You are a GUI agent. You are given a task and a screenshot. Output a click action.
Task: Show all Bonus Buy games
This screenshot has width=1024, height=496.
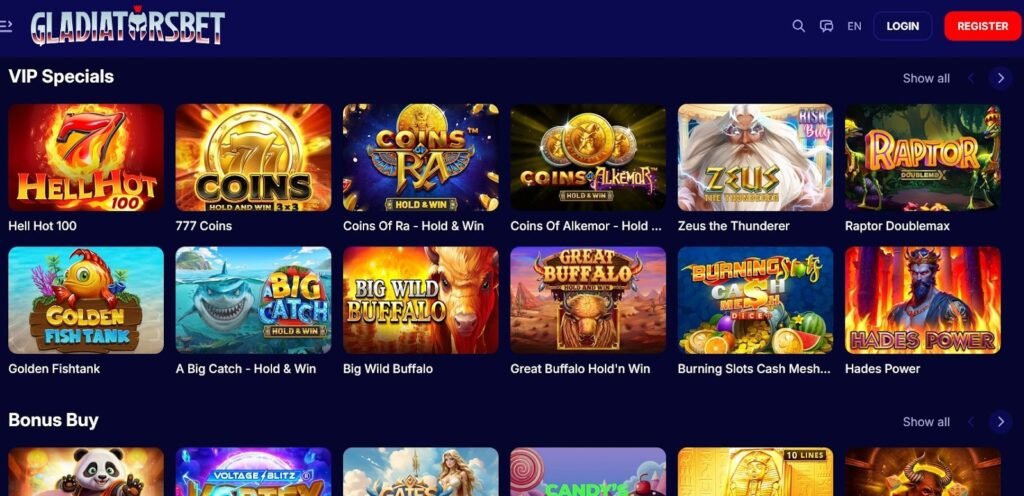(926, 422)
